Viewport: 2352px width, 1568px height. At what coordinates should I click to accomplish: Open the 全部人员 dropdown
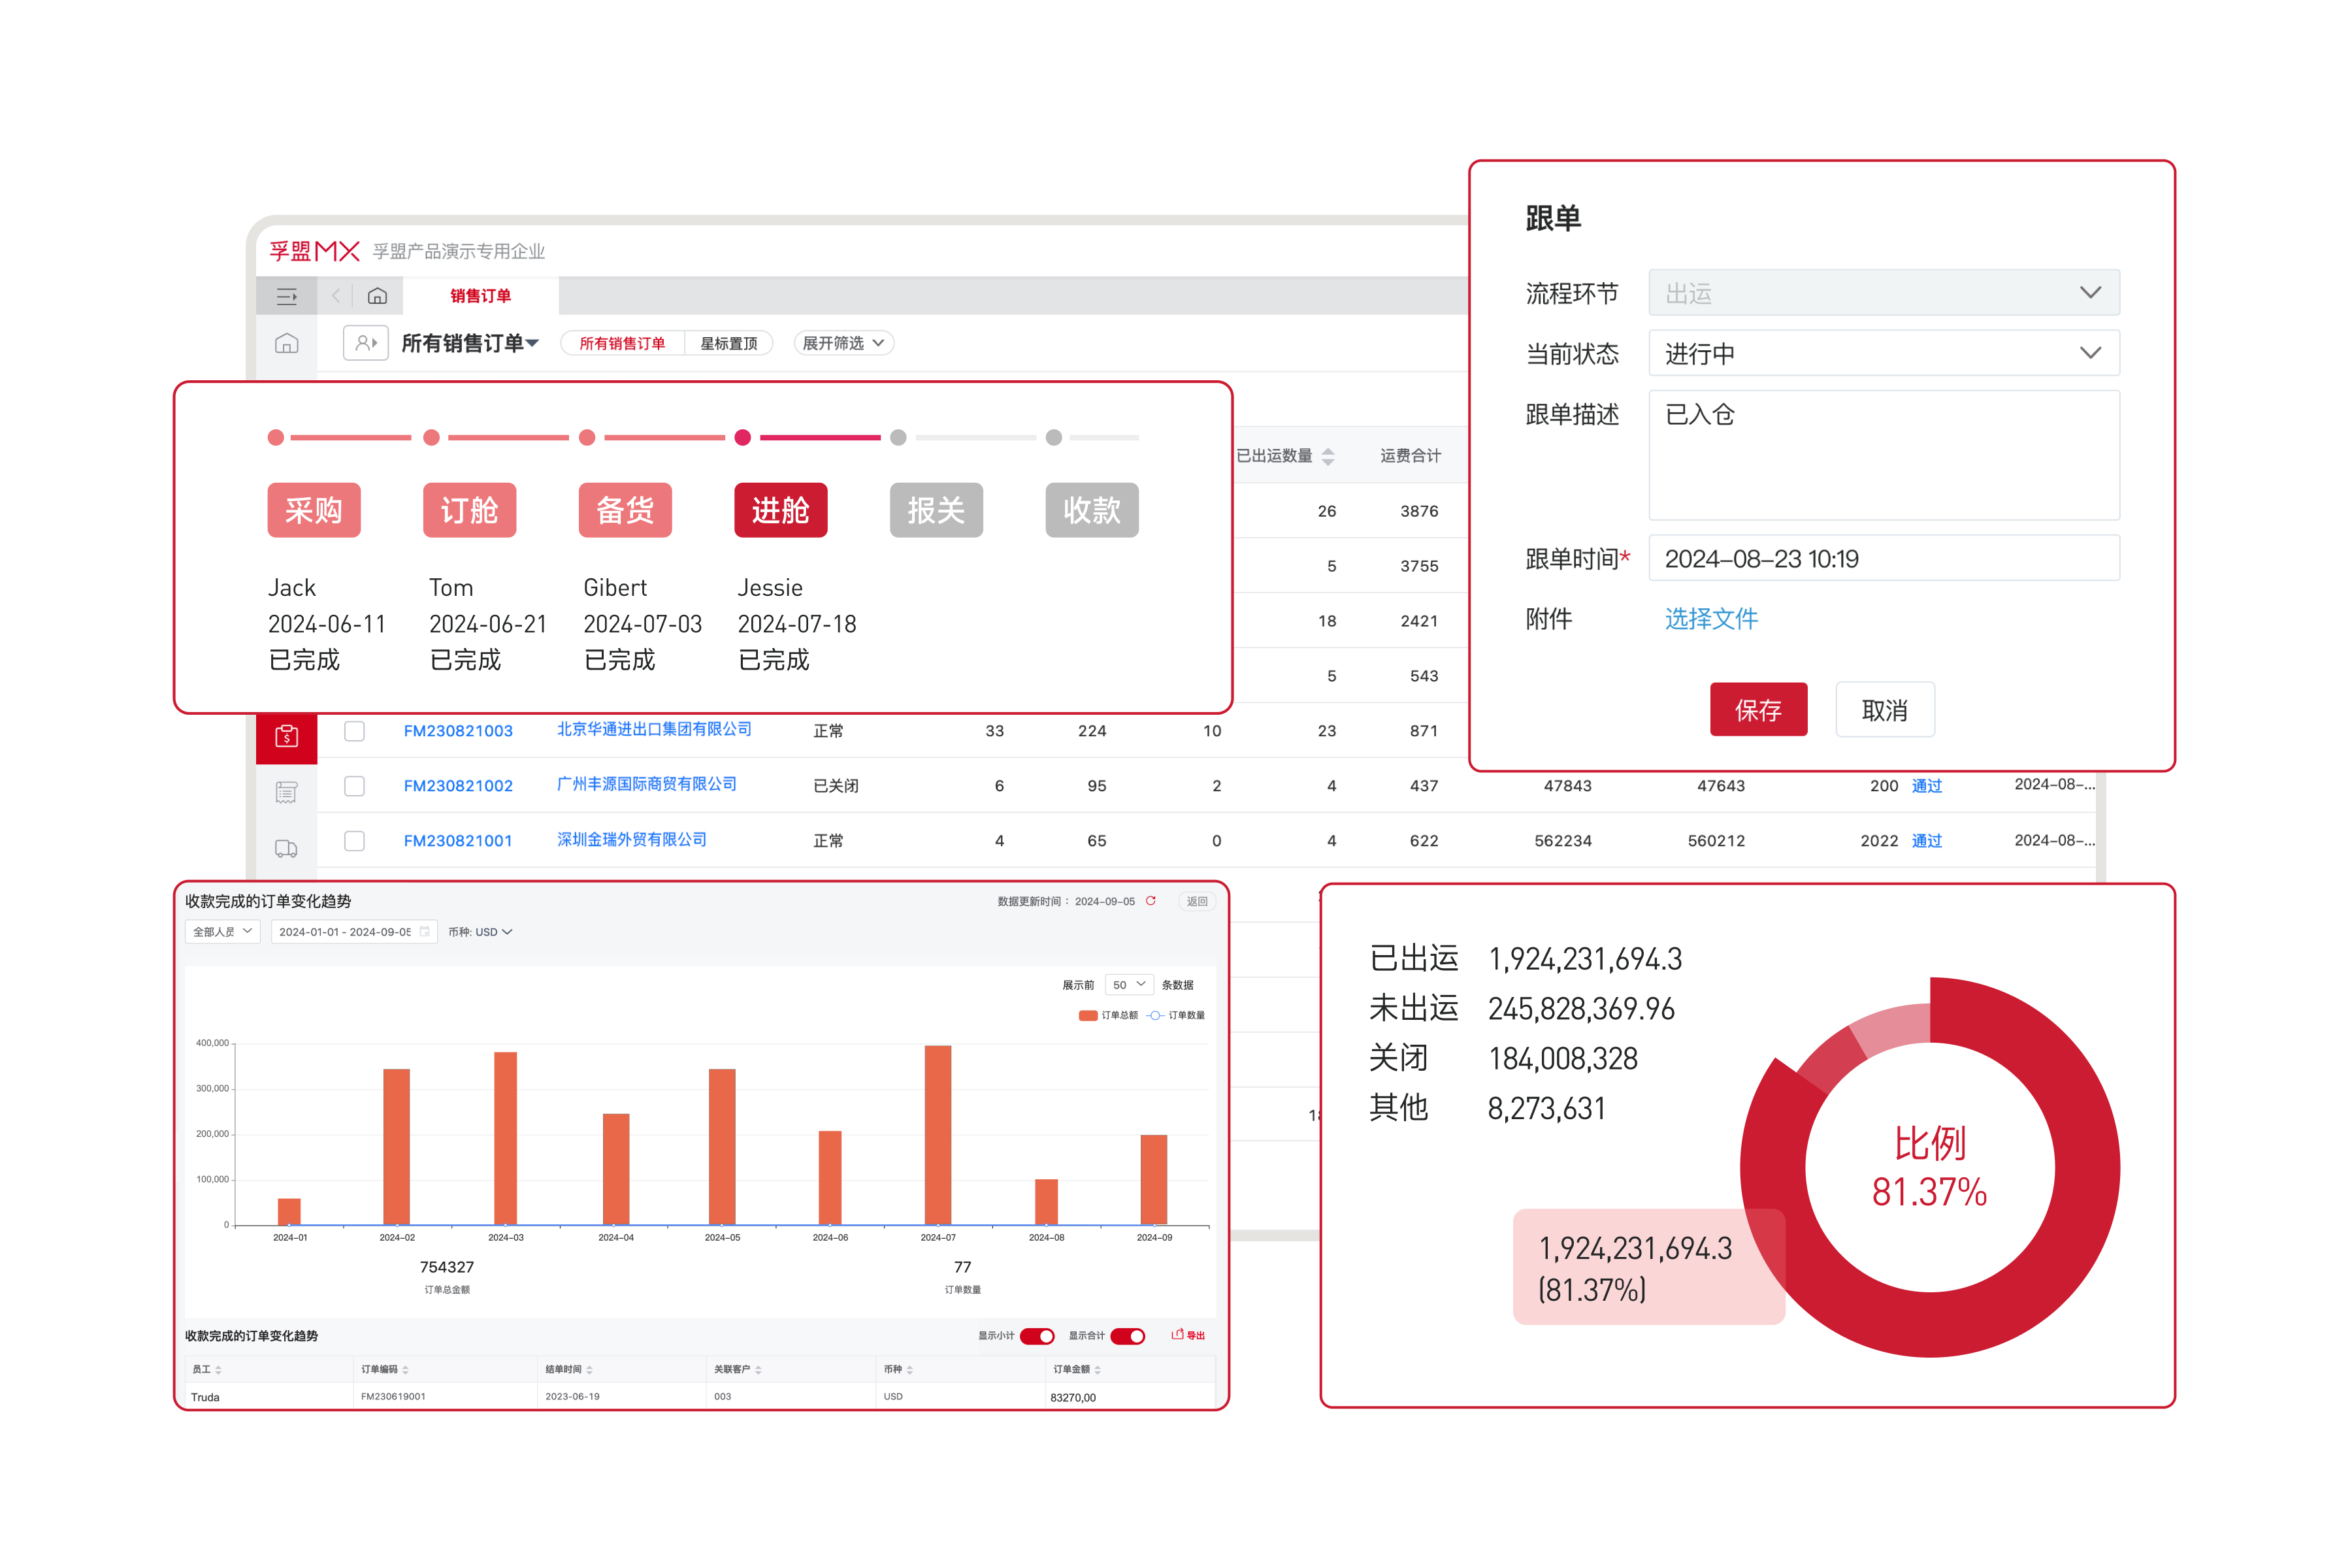tap(222, 932)
